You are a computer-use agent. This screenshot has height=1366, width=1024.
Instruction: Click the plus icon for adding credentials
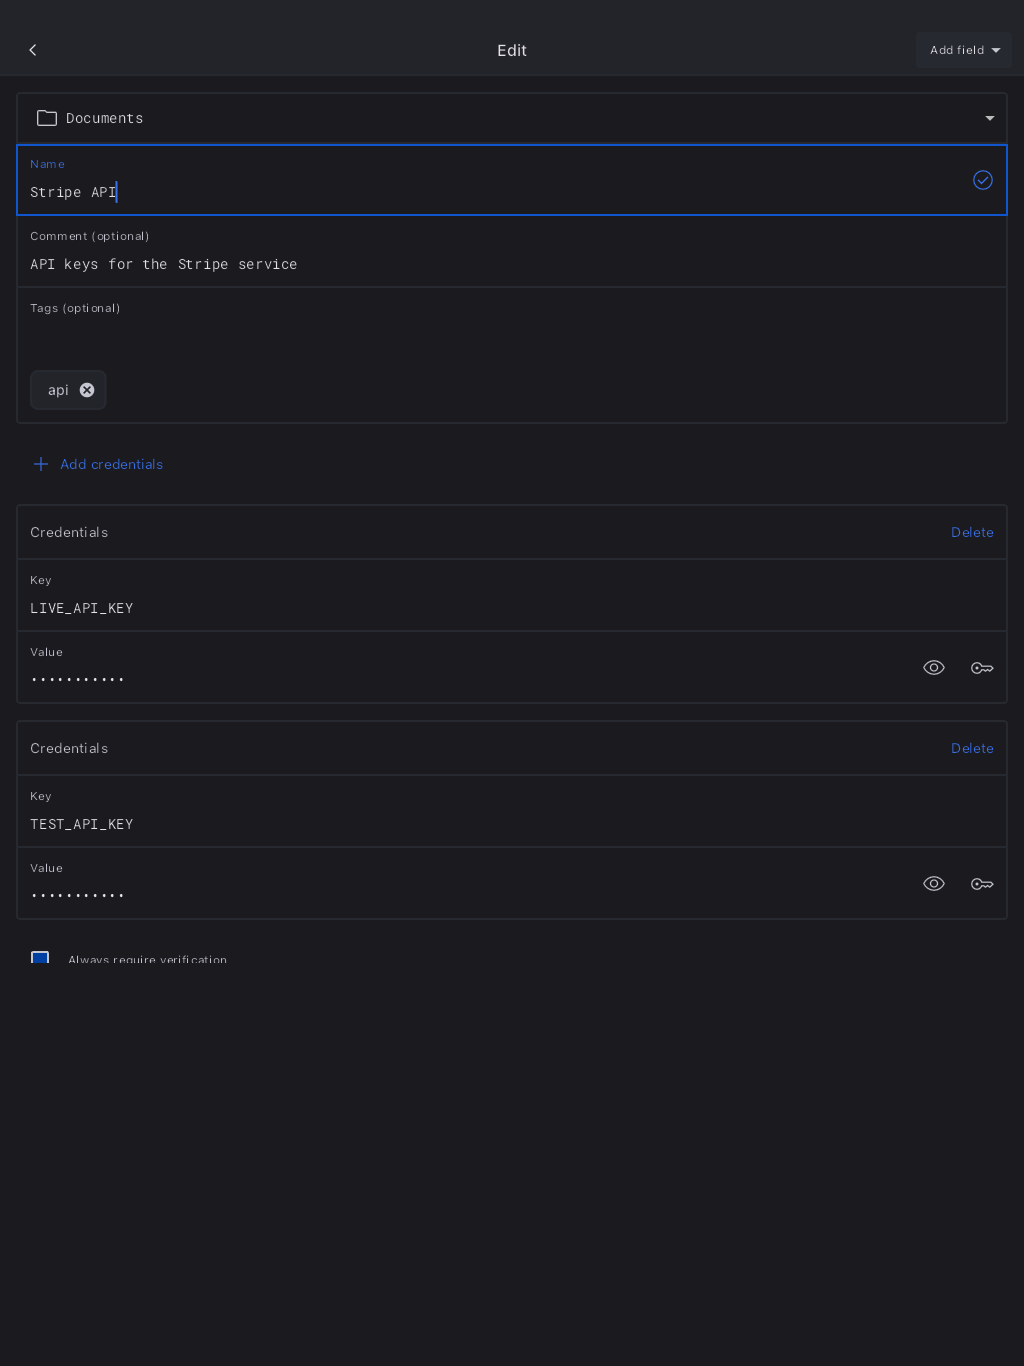(x=41, y=464)
